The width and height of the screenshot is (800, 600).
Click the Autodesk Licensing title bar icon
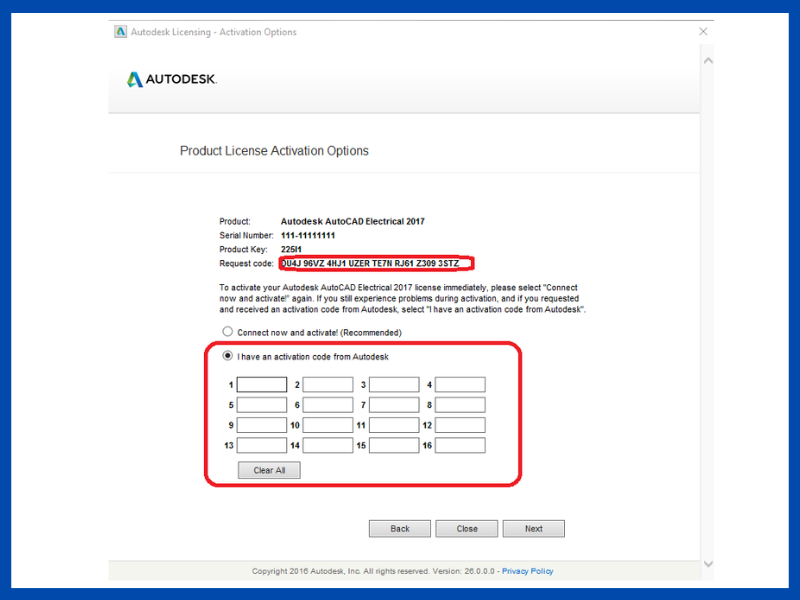pyautogui.click(x=121, y=32)
